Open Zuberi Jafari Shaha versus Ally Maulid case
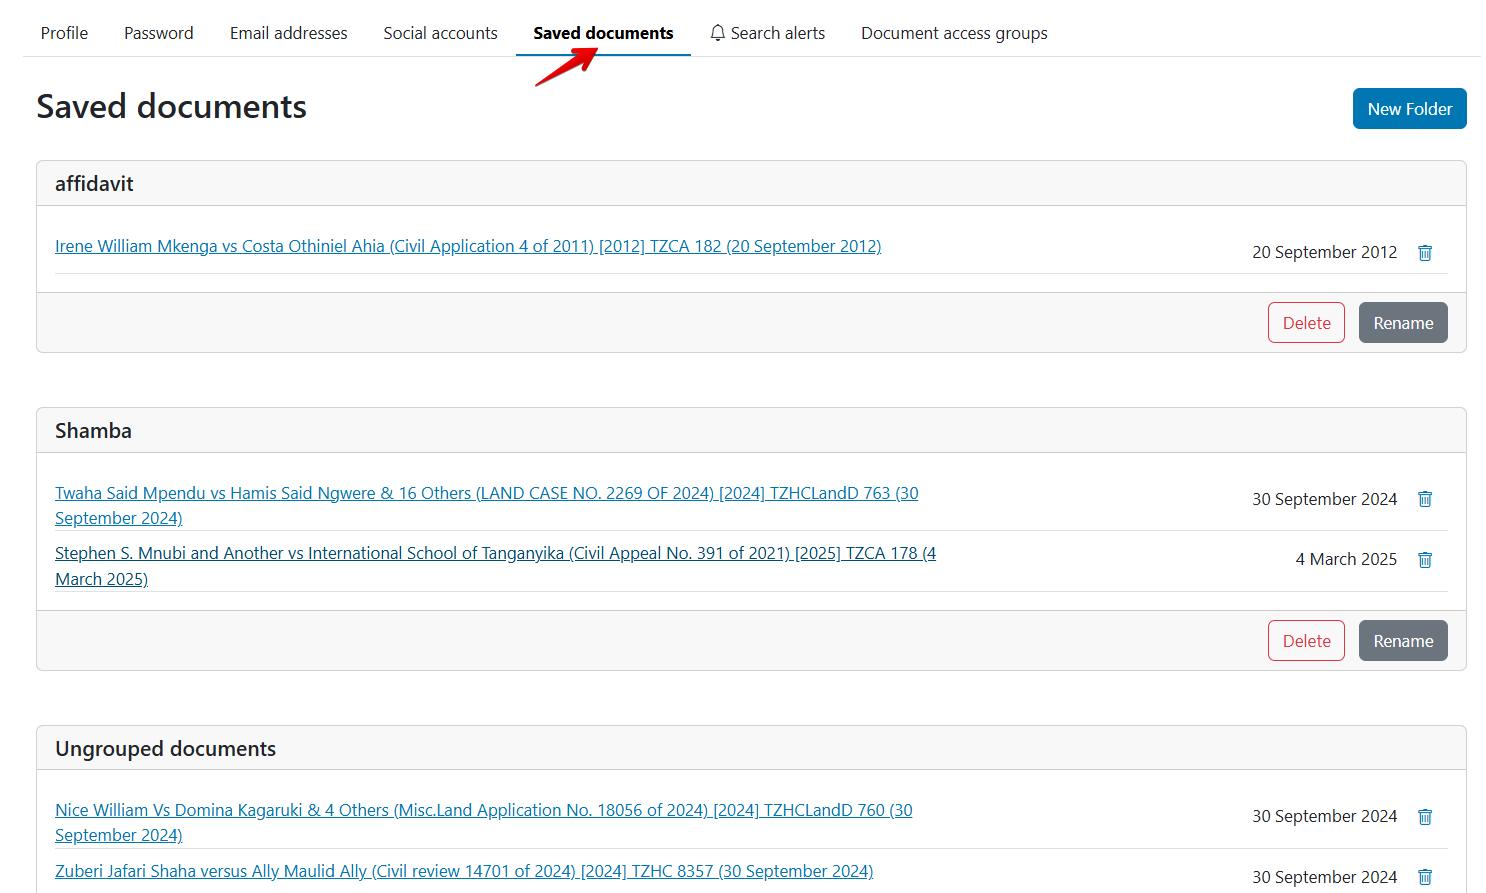Image resolution: width=1486 pixels, height=893 pixels. point(464,871)
